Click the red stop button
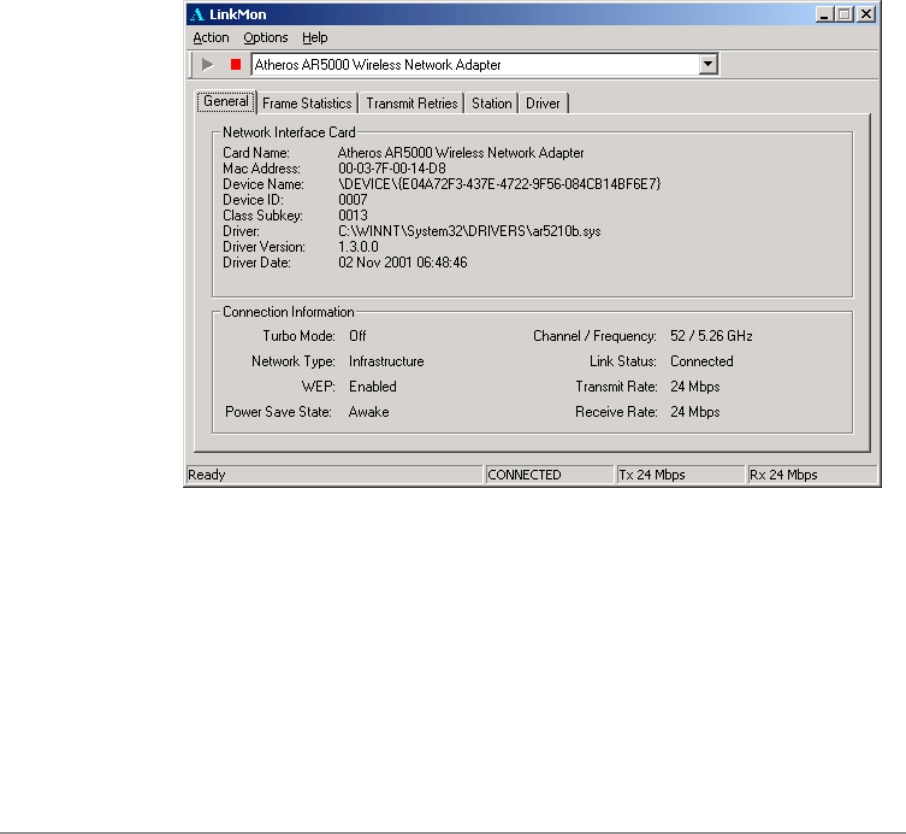 coord(236,64)
